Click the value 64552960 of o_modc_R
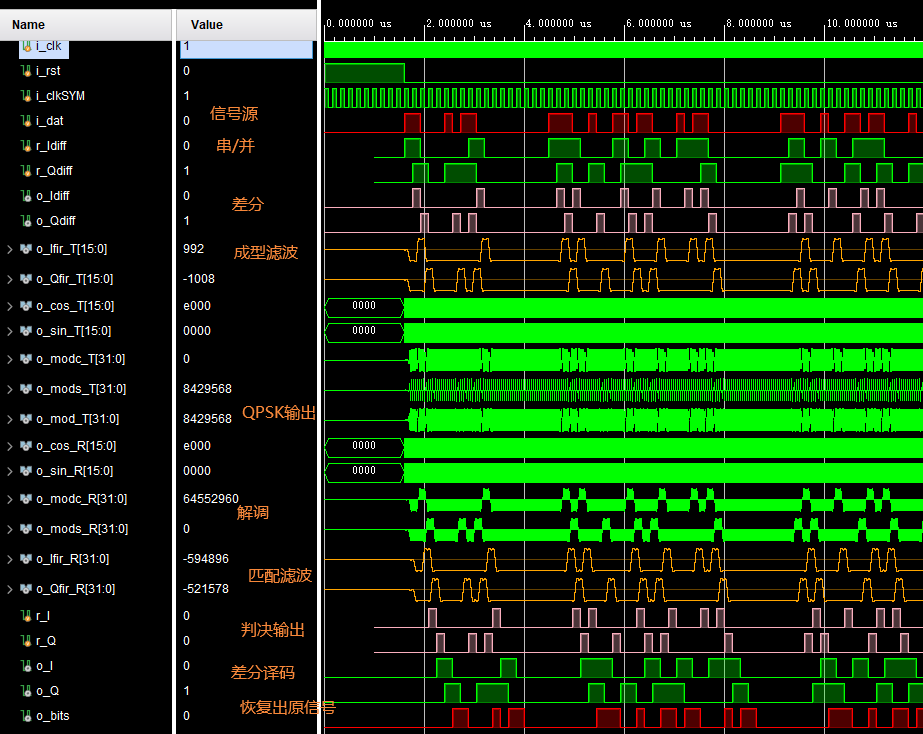 [x=211, y=499]
